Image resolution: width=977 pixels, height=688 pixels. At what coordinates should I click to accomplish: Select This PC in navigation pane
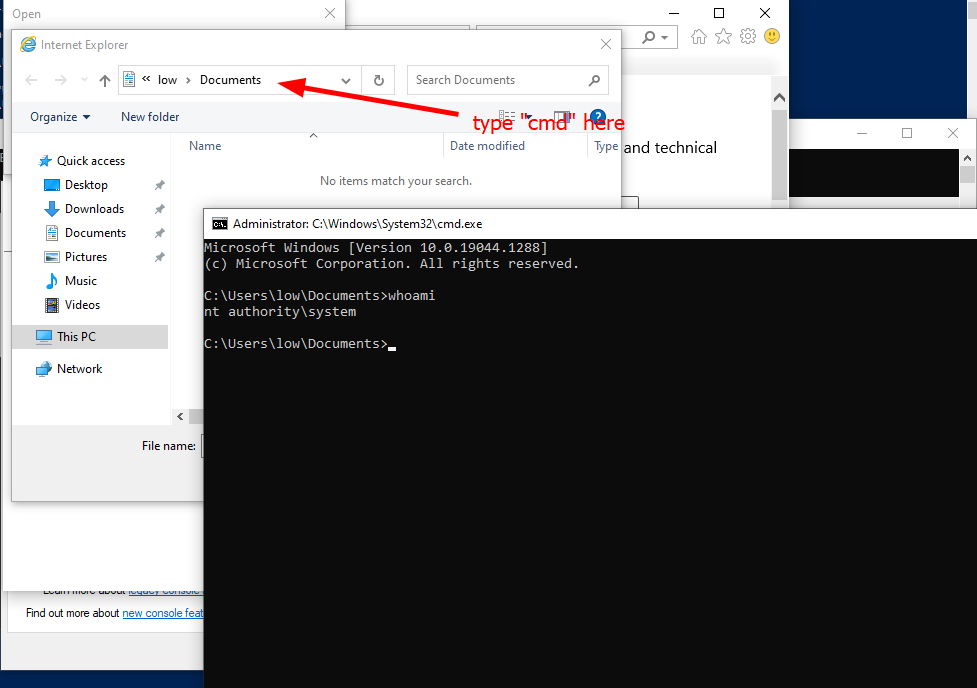(x=76, y=337)
